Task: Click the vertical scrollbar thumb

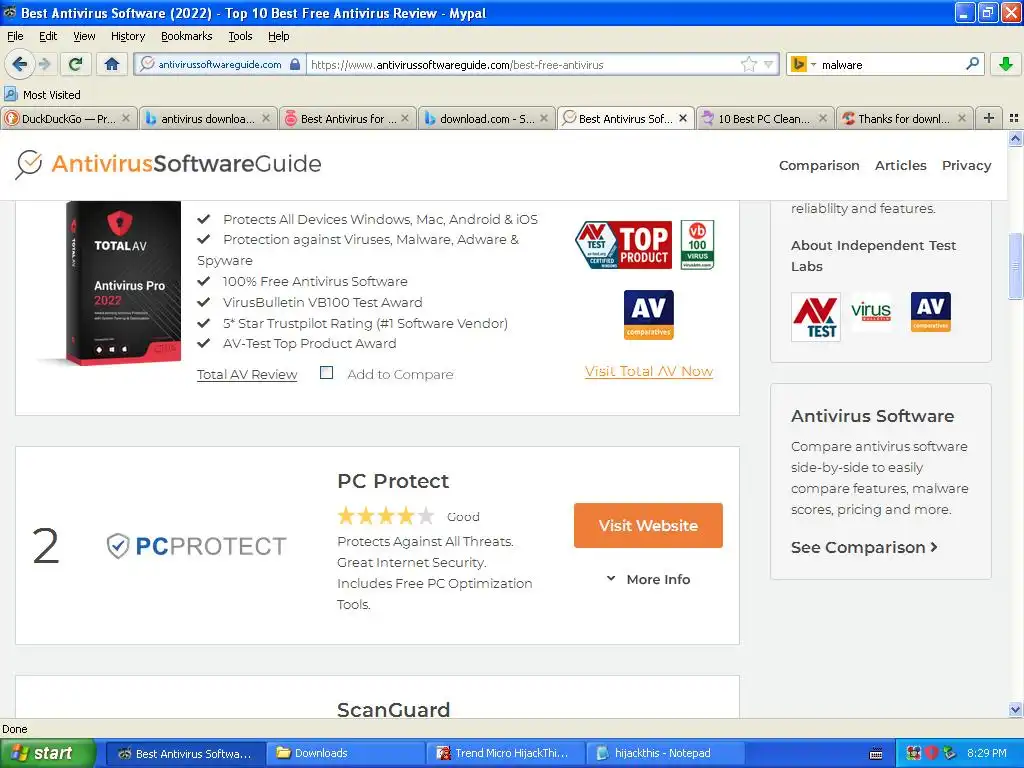Action: click(1015, 266)
